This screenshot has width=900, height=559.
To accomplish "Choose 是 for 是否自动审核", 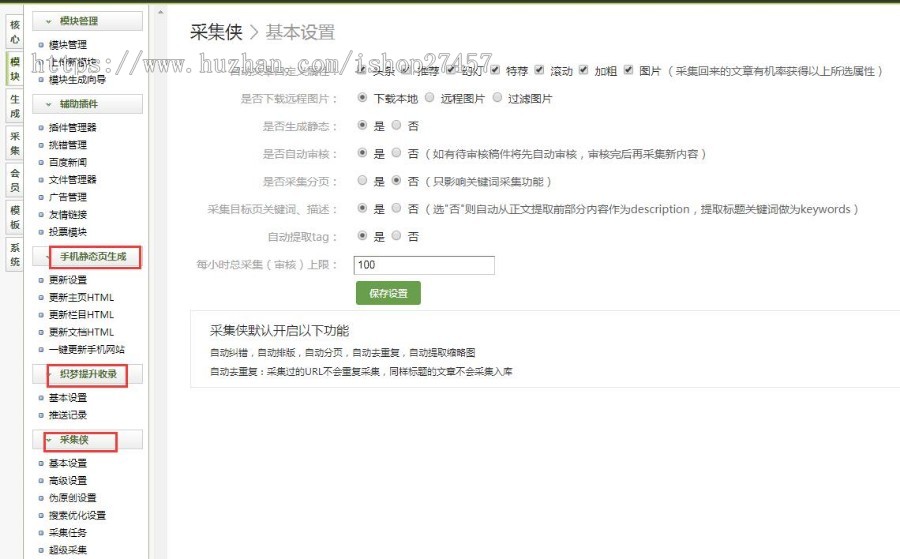I will point(362,153).
